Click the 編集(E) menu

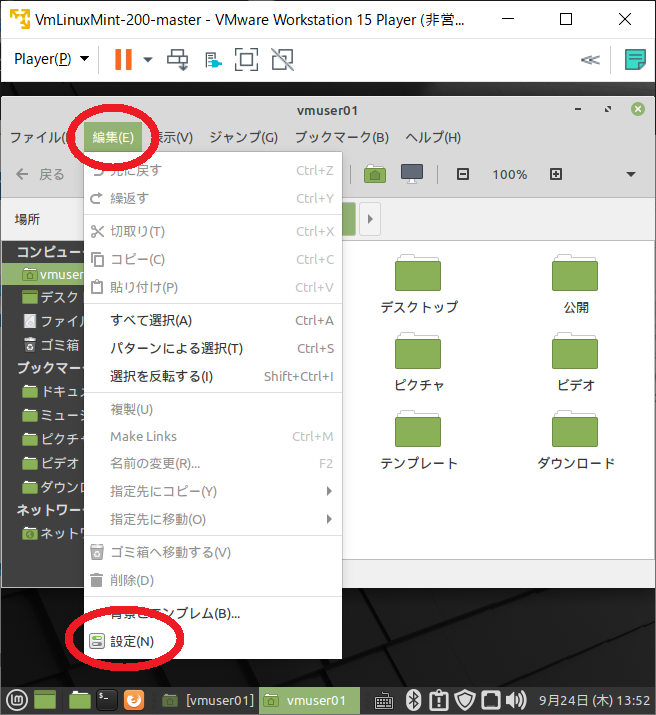point(113,137)
